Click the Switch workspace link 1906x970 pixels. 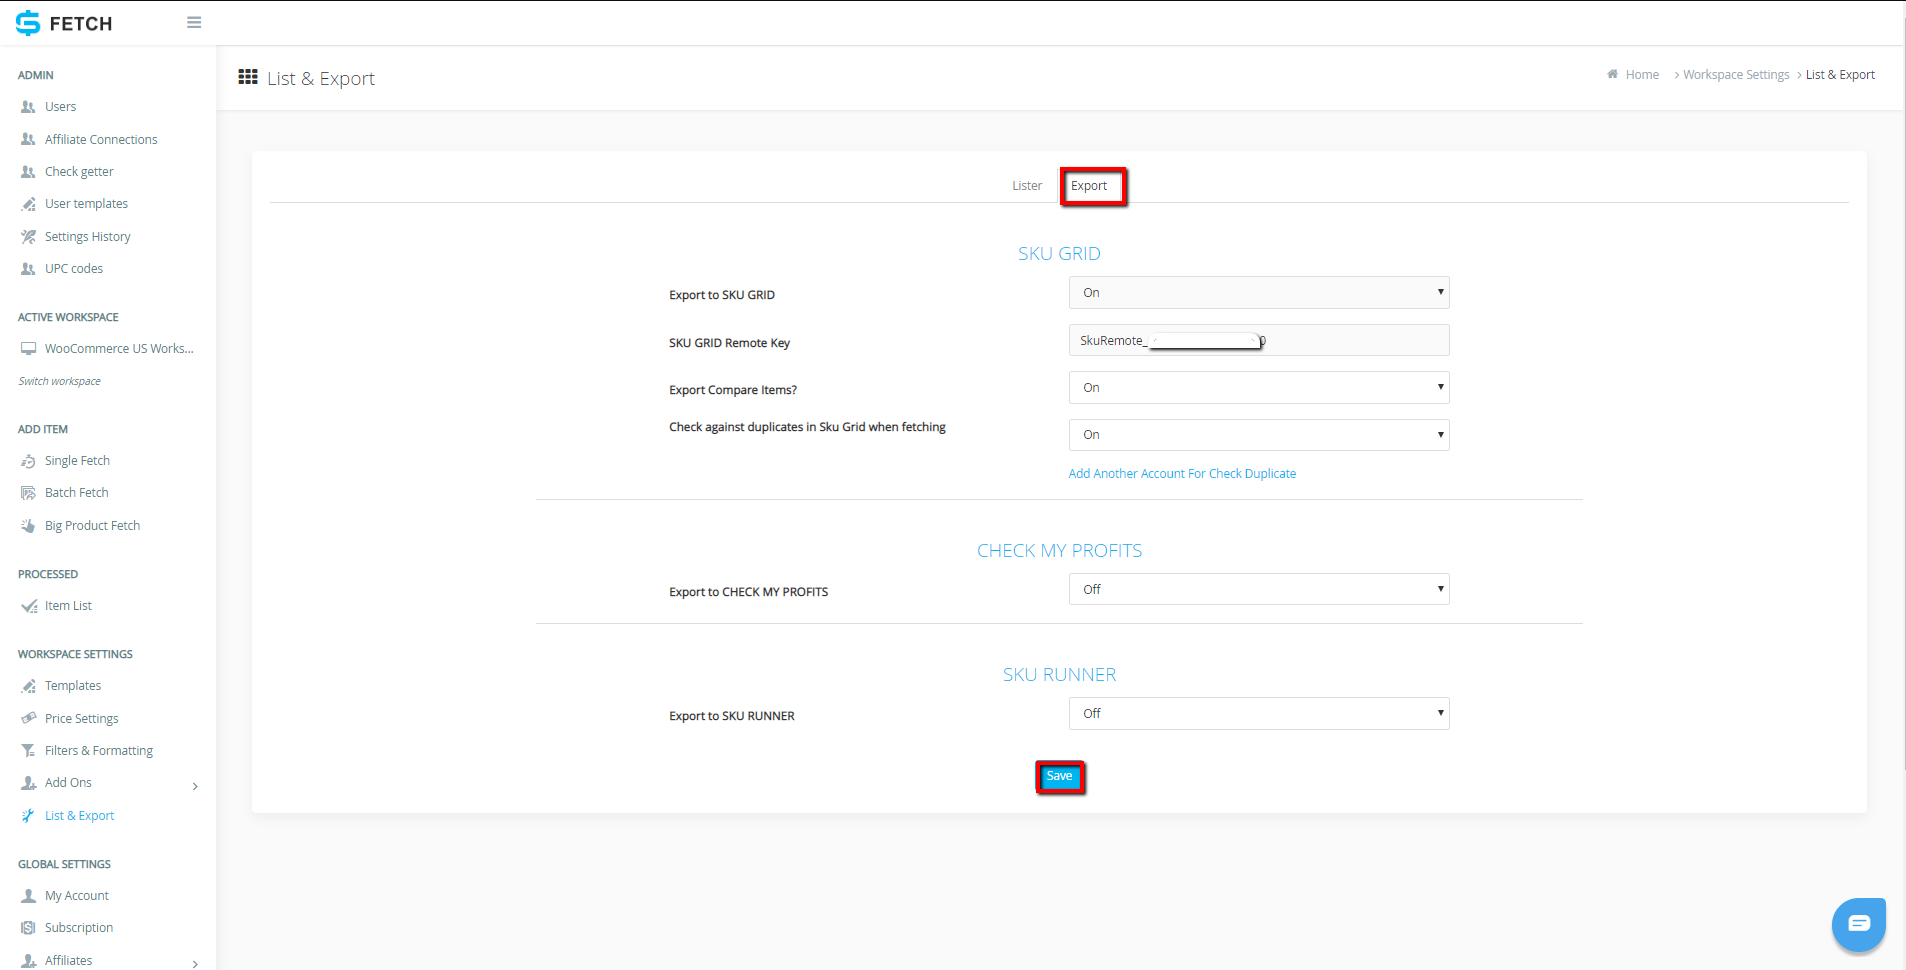pos(60,381)
